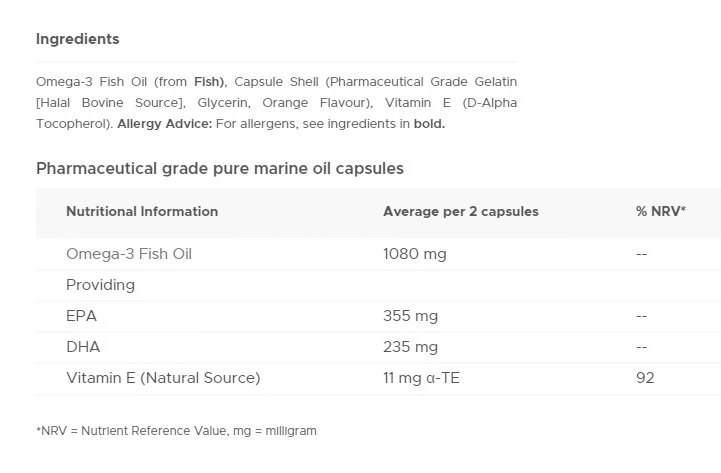Click the Average per 2 capsules header
This screenshot has width=721, height=473.
coord(460,211)
